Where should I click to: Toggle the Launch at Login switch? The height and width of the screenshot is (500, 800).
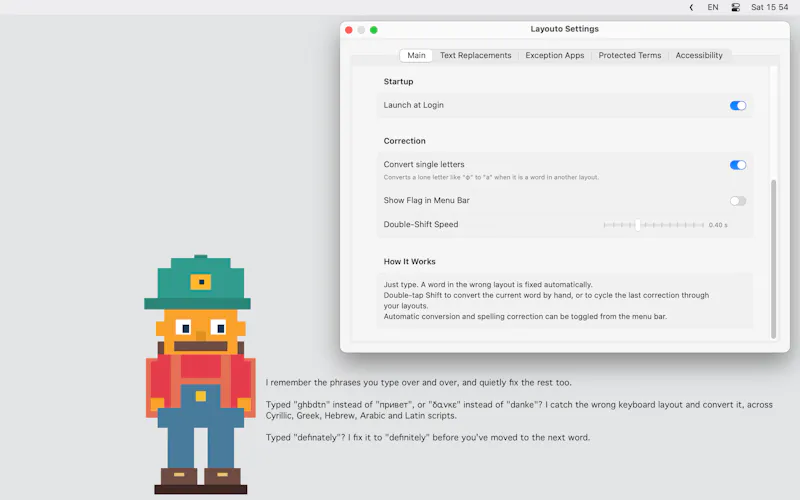click(x=738, y=106)
